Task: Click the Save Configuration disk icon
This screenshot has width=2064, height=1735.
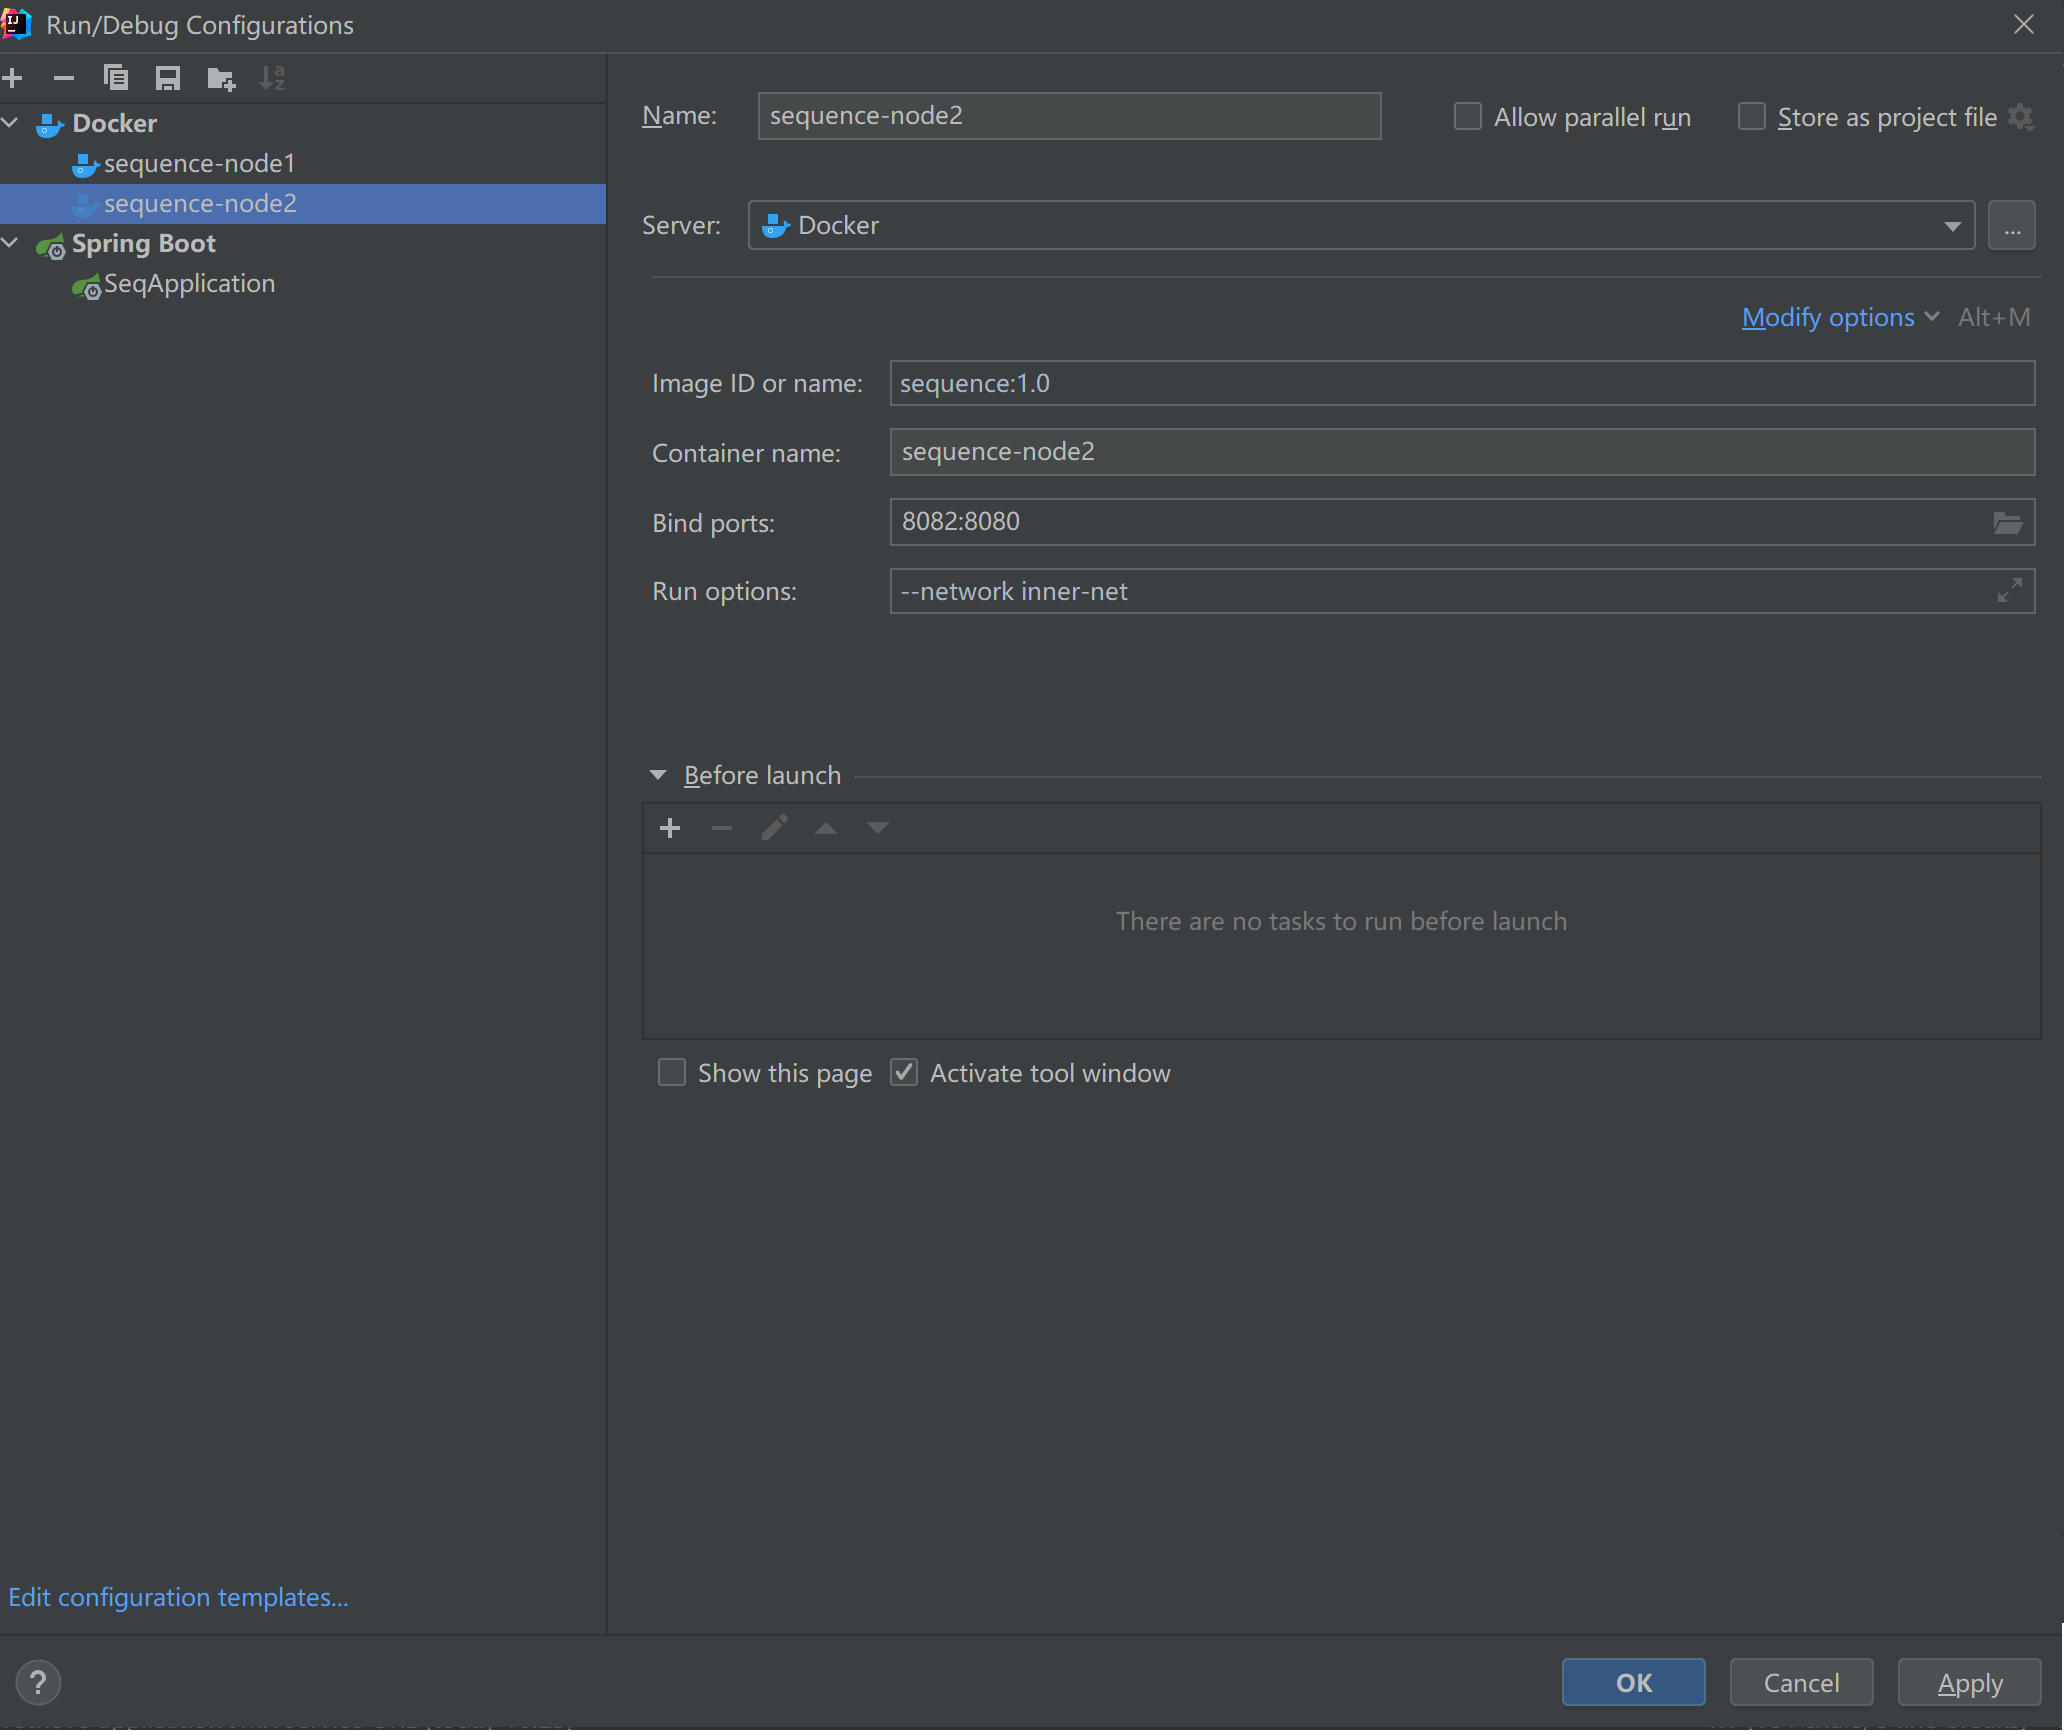Action: [168, 78]
